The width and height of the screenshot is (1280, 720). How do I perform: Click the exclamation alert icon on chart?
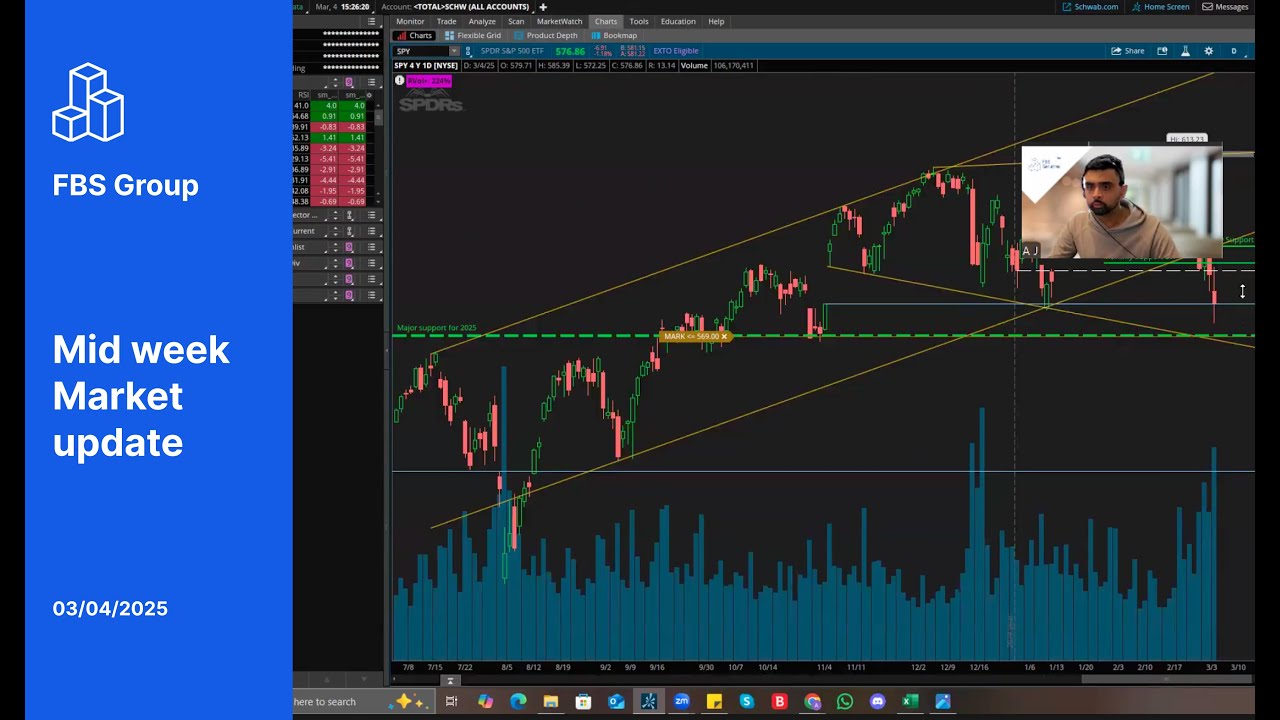[399, 81]
